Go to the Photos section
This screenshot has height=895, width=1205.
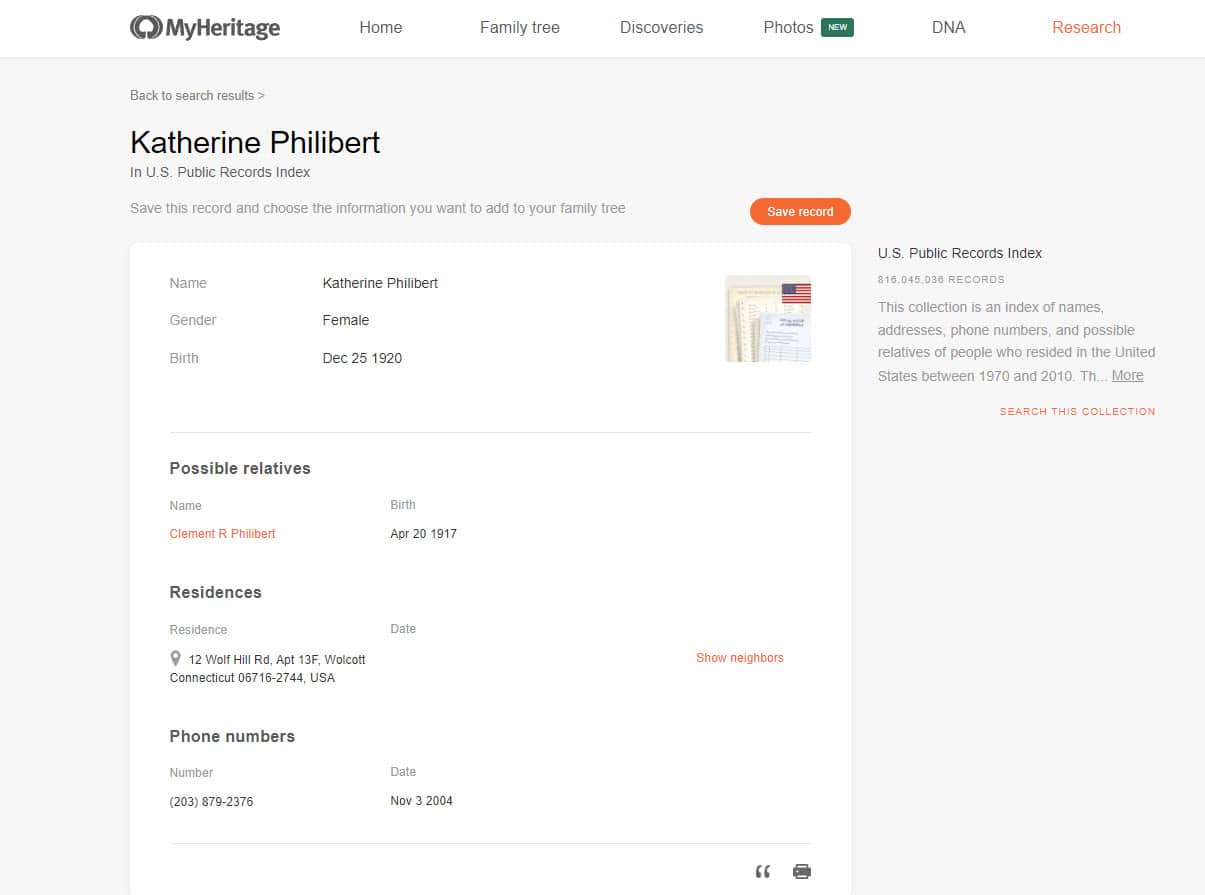(x=788, y=28)
